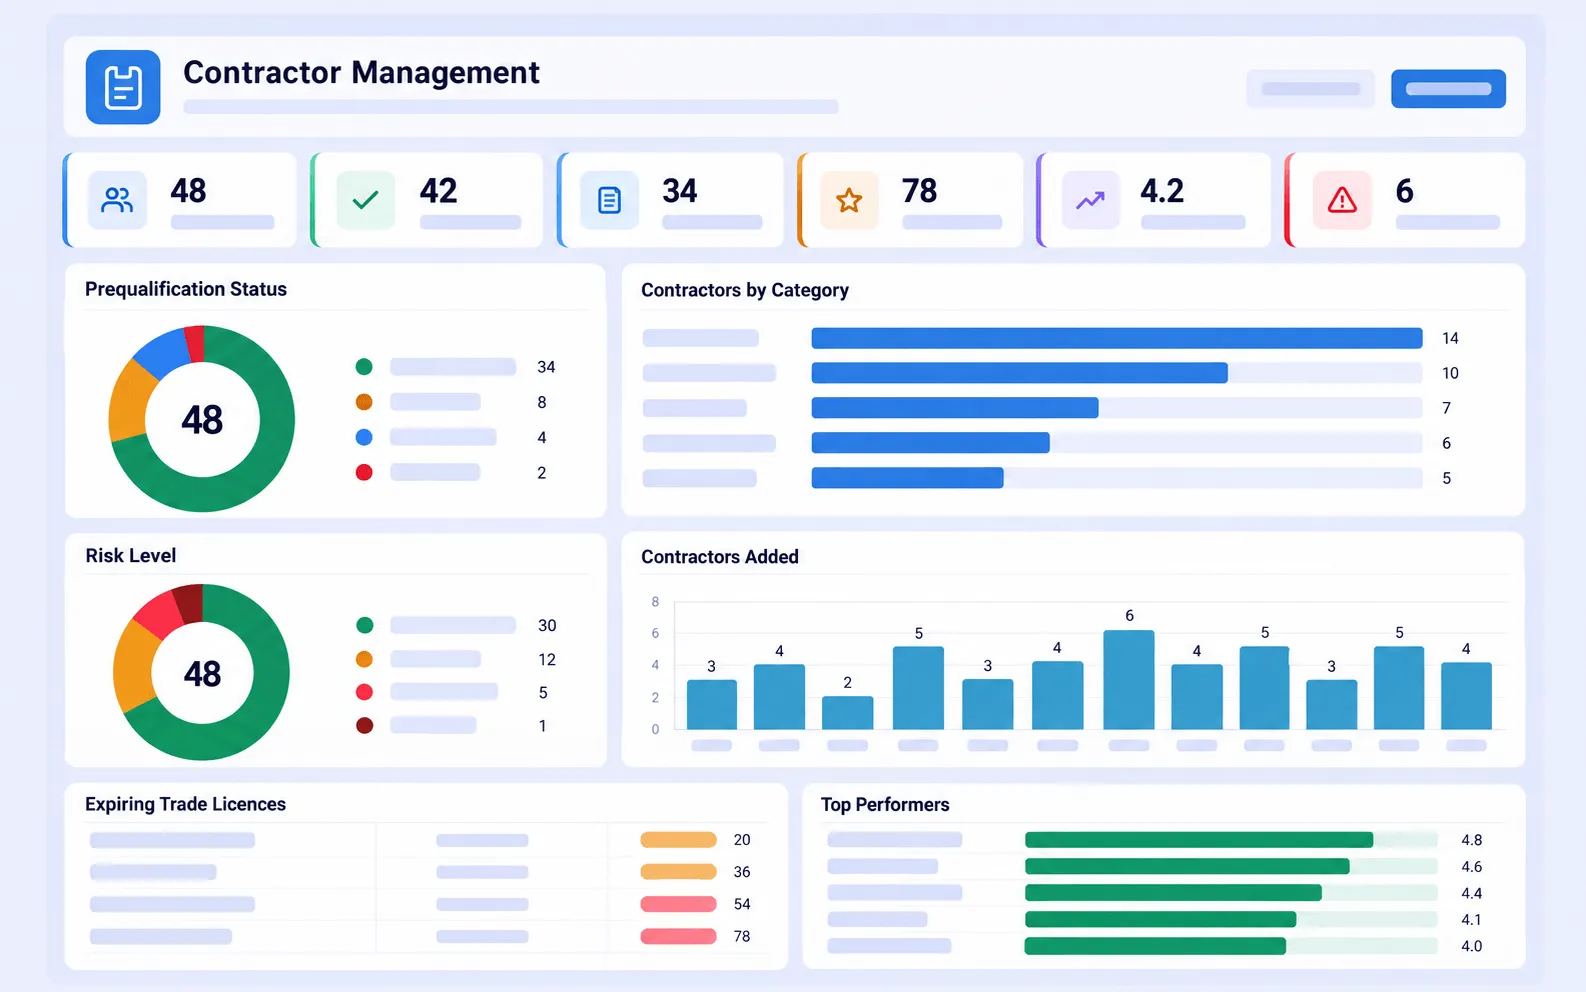Click the clipboard logo icon beside Contractor Management
Image resolution: width=1586 pixels, height=992 pixels.
(123, 87)
